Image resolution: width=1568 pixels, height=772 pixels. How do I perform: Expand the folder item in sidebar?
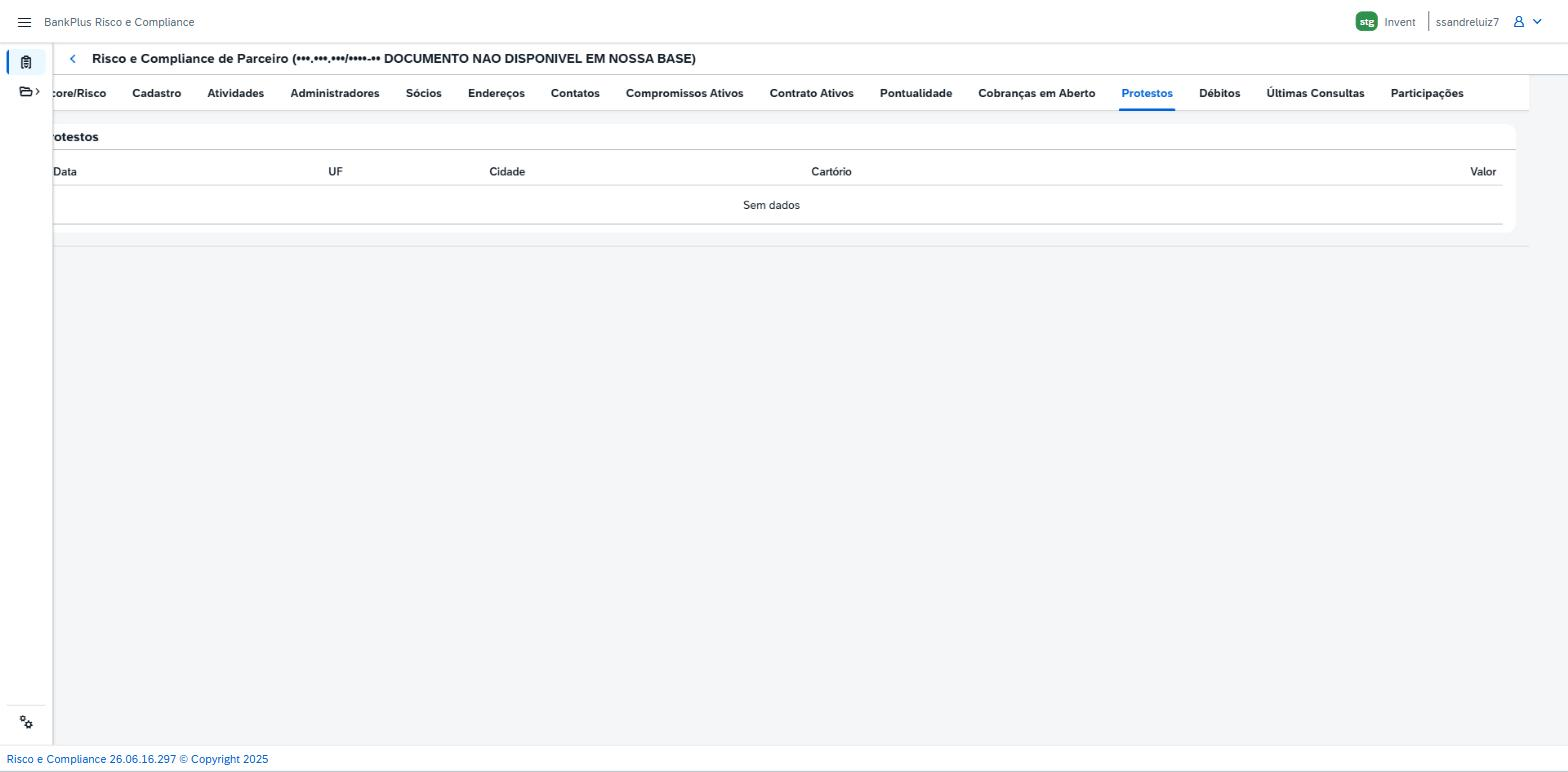pyautogui.click(x=30, y=92)
